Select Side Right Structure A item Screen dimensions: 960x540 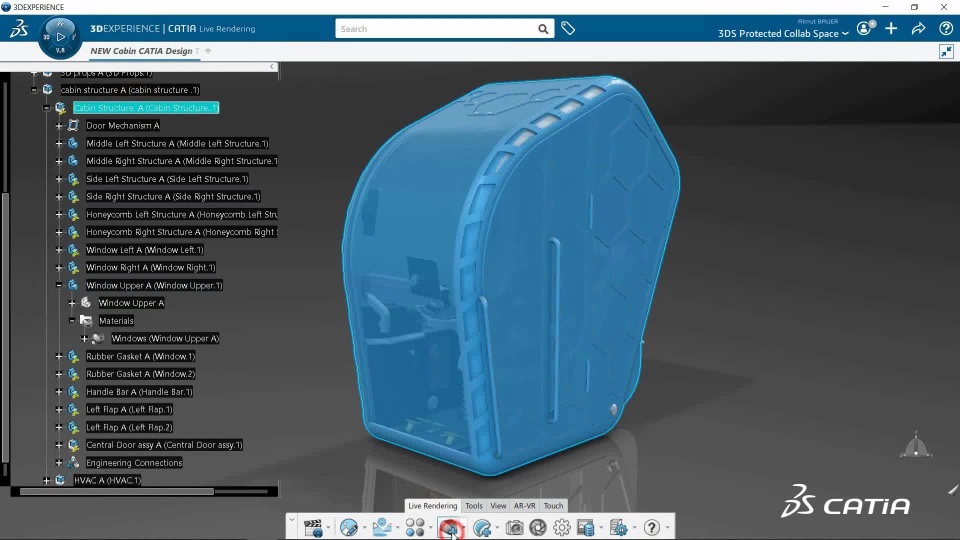coord(173,197)
